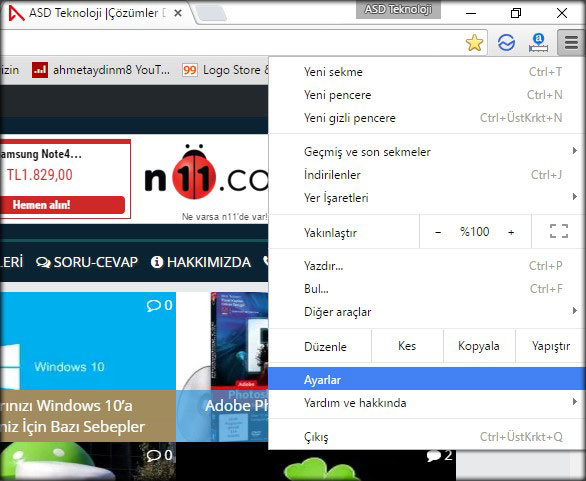
Task: Click the ASD Teknoloji profile button
Action: point(398,9)
